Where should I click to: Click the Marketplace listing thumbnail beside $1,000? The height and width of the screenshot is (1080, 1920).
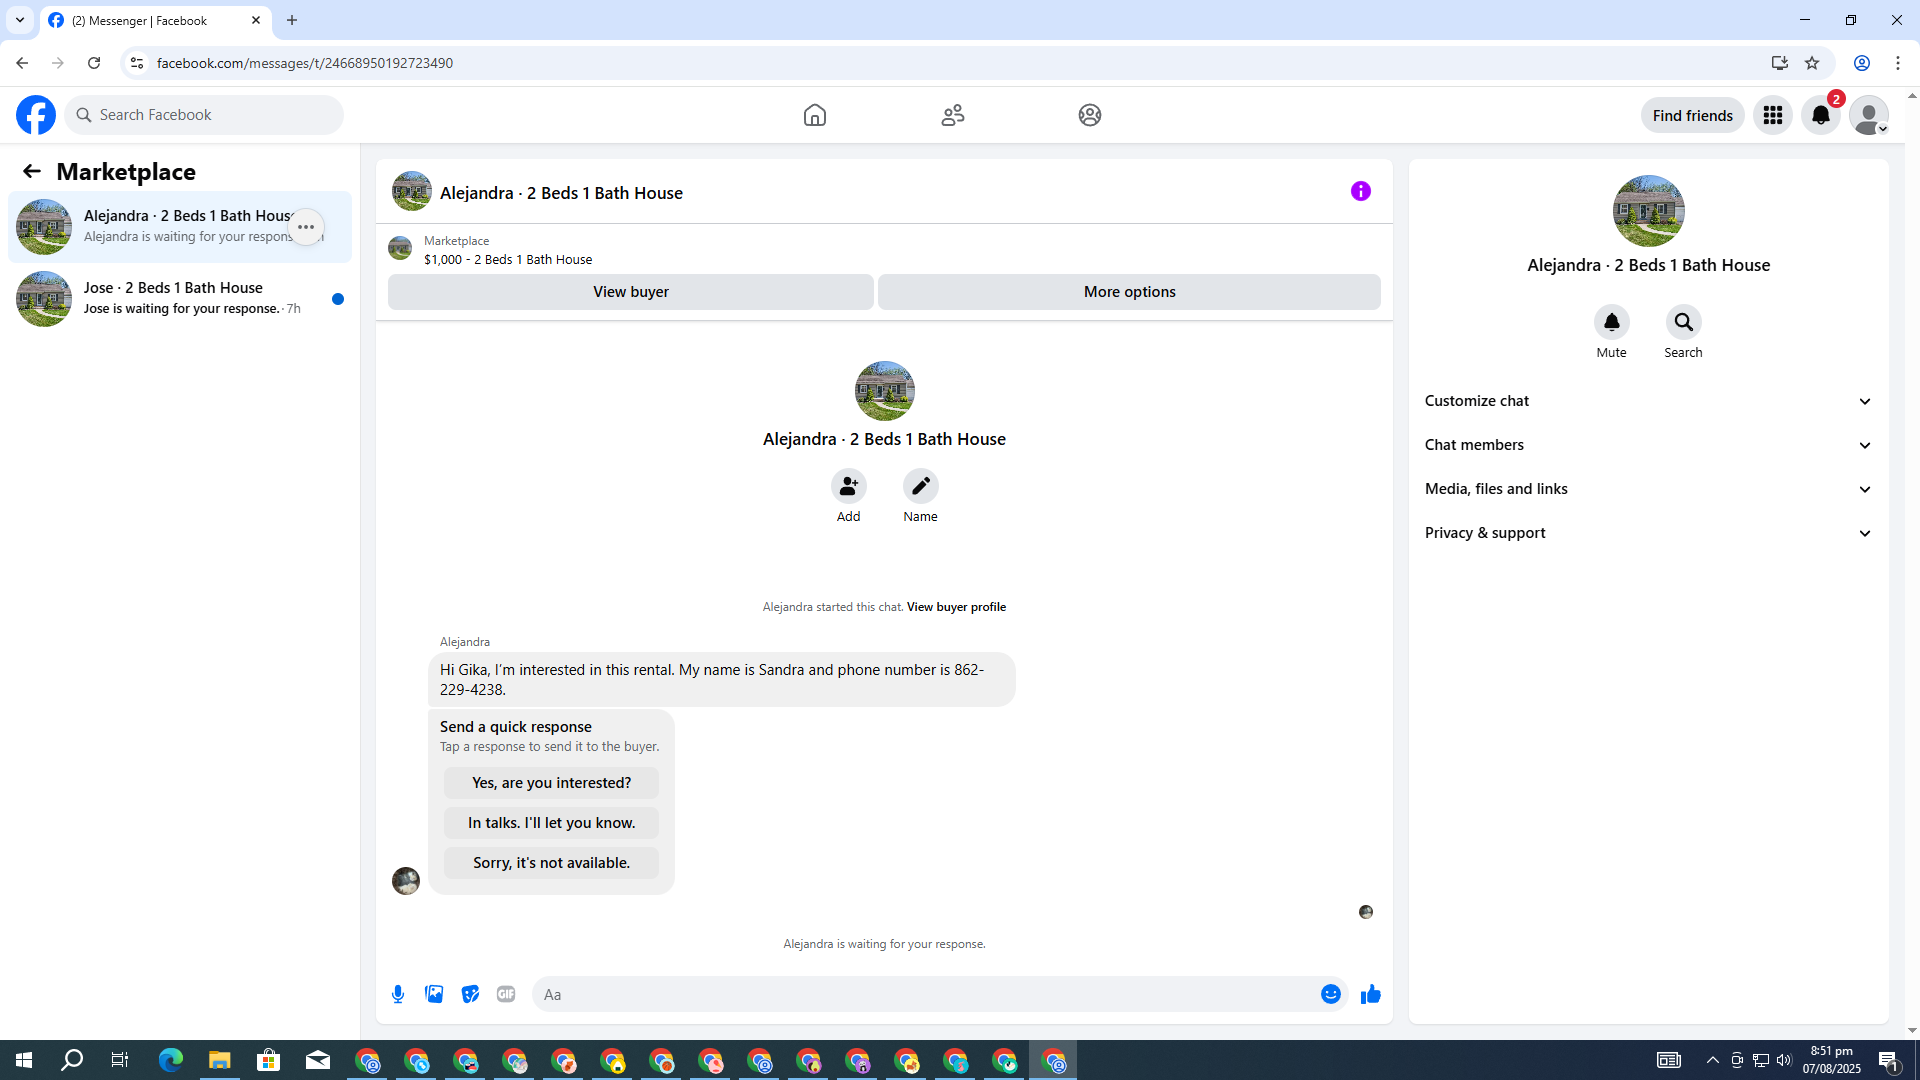click(x=400, y=248)
